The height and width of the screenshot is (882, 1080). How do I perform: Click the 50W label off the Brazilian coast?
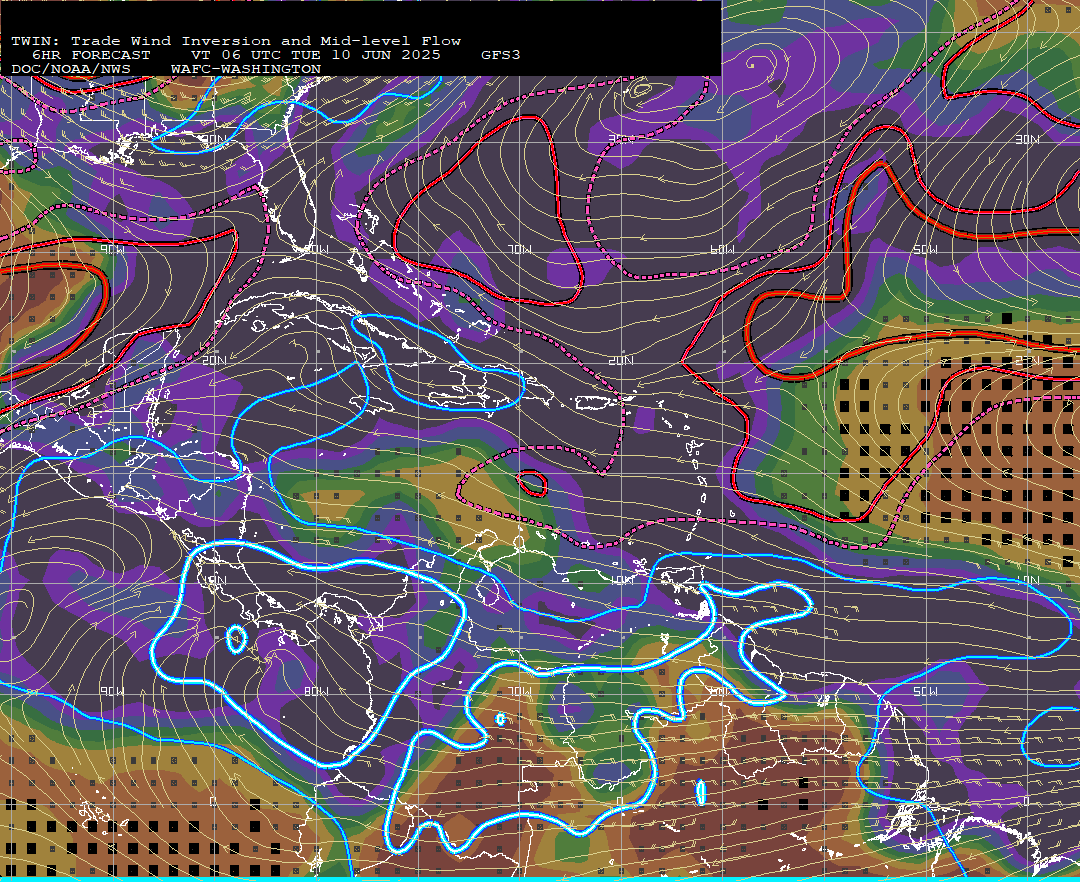point(925,691)
